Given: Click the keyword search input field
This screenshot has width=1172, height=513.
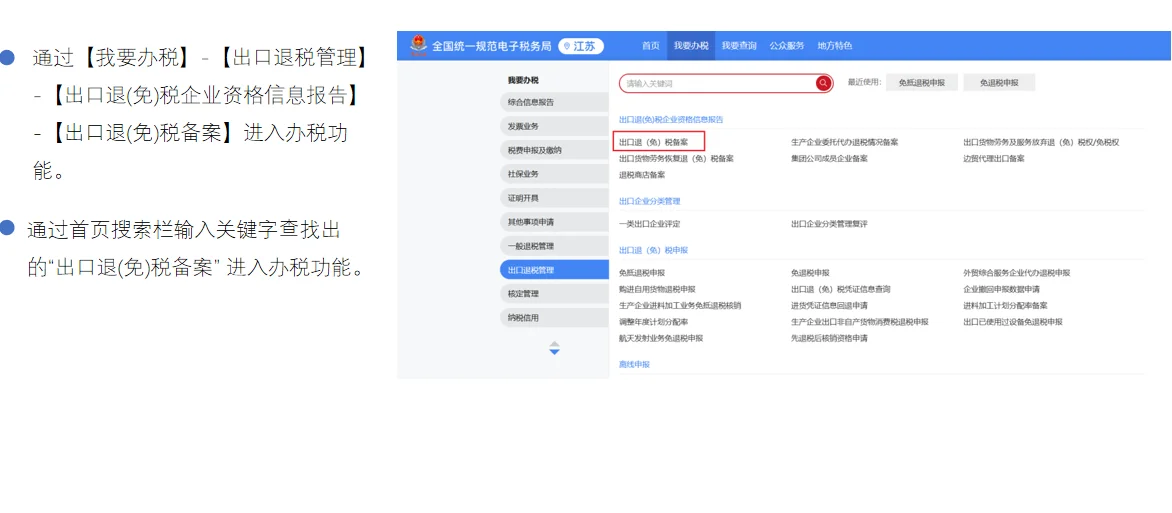Looking at the screenshot, I should [x=717, y=84].
